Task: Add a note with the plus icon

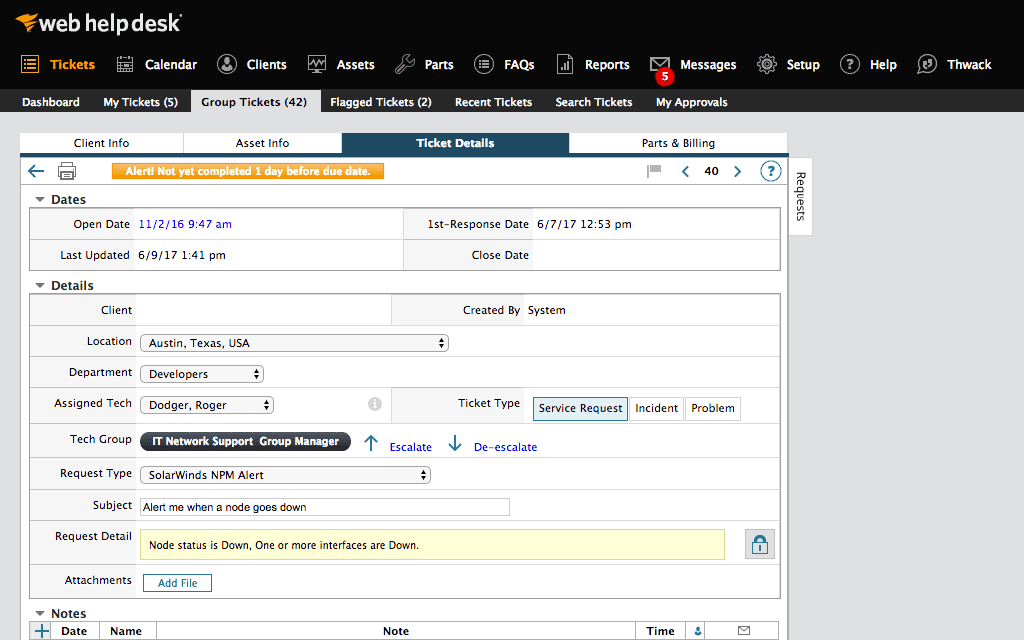Action: tap(42, 631)
